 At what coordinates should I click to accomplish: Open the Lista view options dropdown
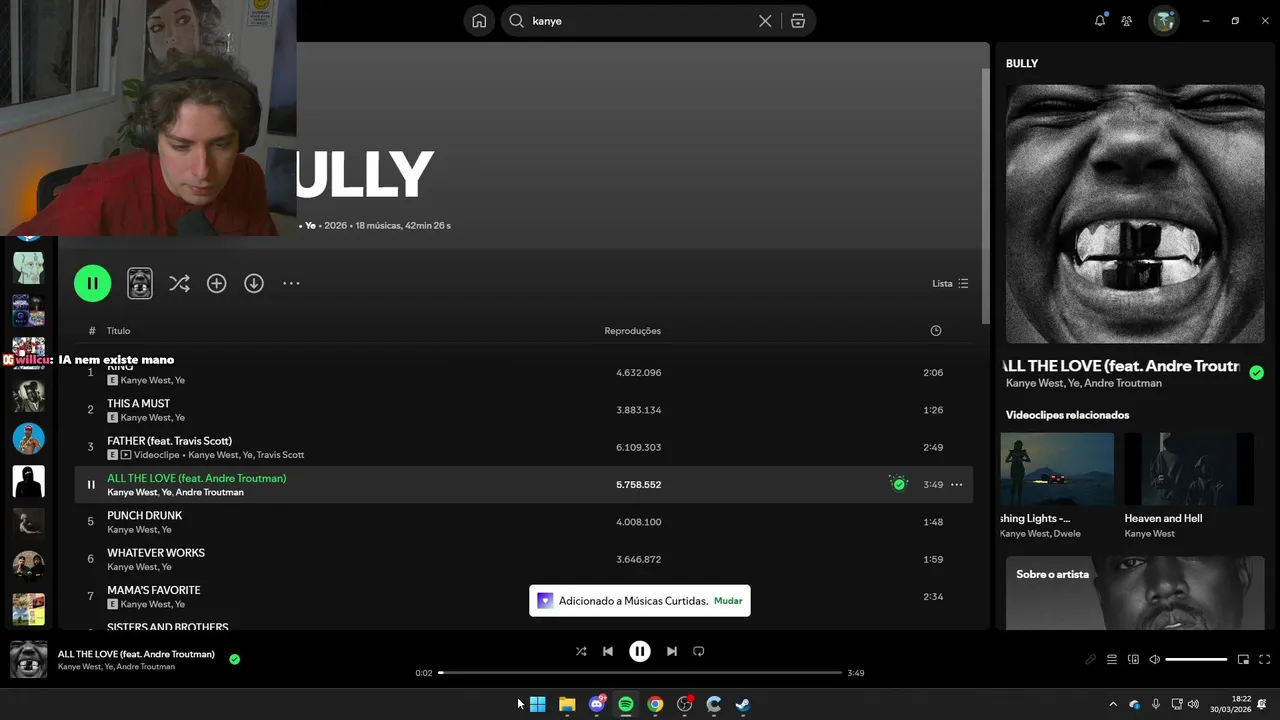click(950, 283)
